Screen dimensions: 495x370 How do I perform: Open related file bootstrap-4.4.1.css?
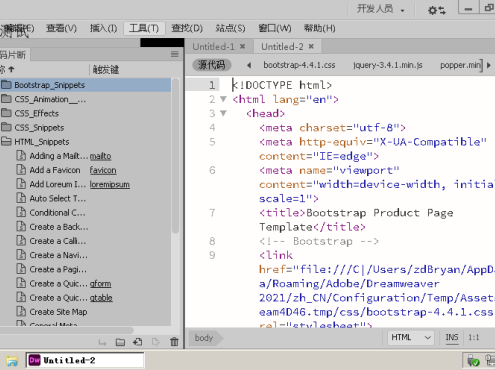point(299,65)
